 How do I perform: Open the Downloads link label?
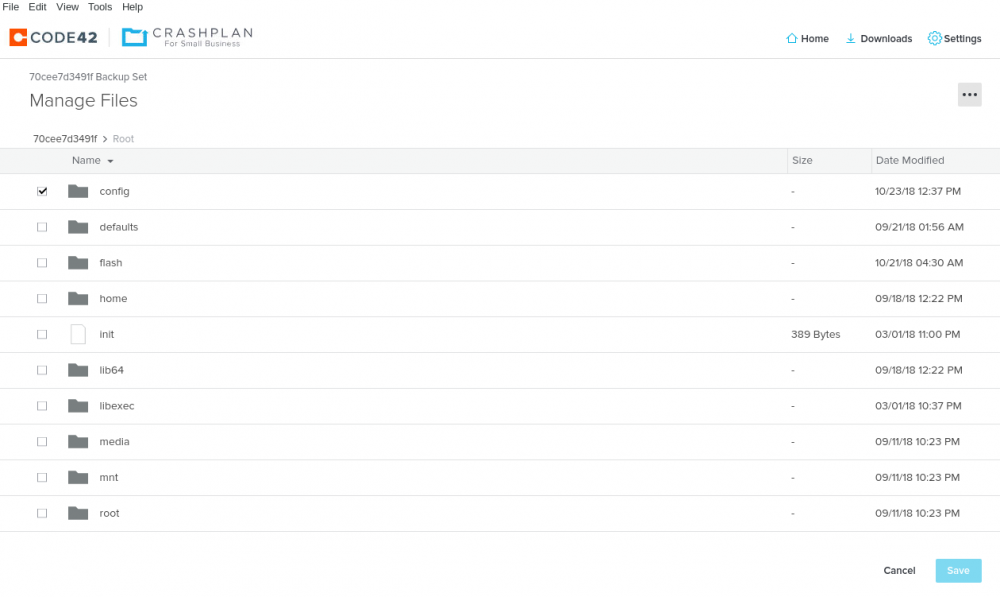[x=886, y=39]
